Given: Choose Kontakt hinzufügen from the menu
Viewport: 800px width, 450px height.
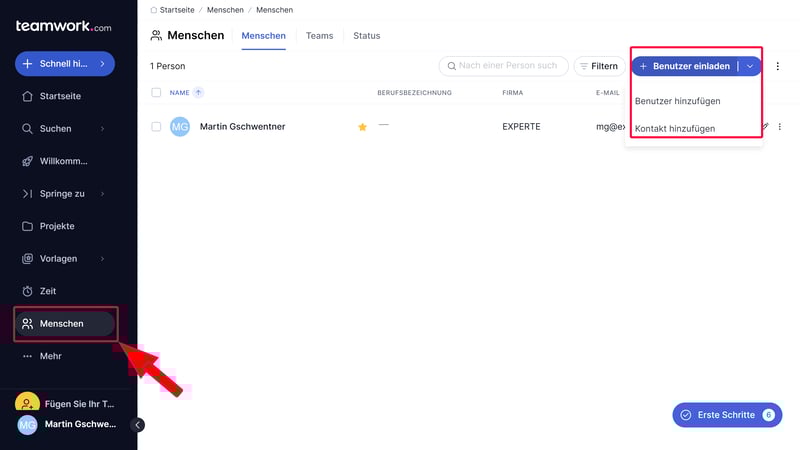Looking at the screenshot, I should tap(675, 128).
